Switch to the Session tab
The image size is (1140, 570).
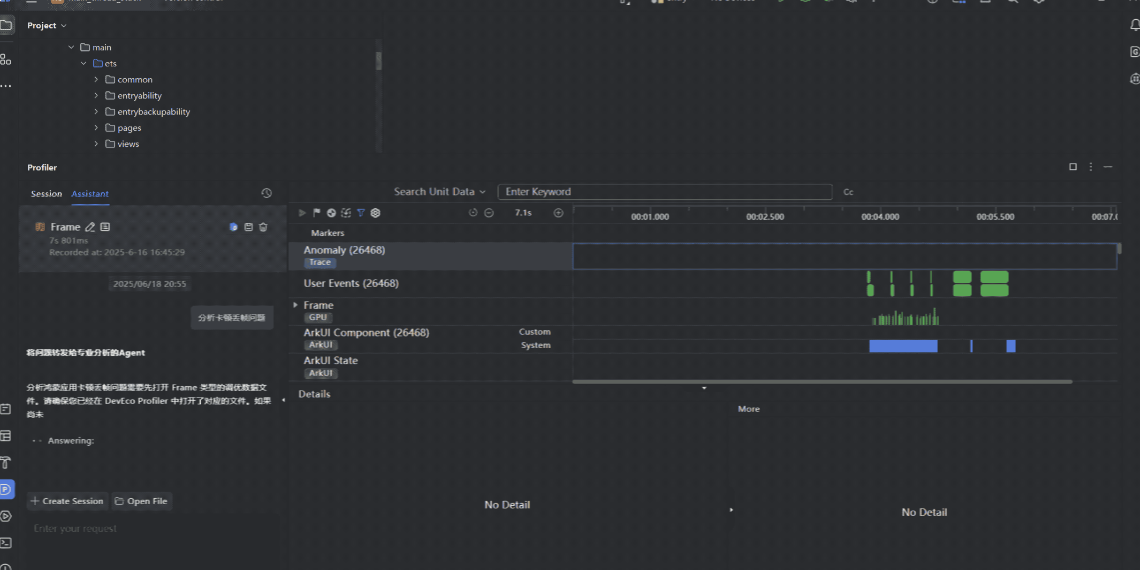point(46,194)
